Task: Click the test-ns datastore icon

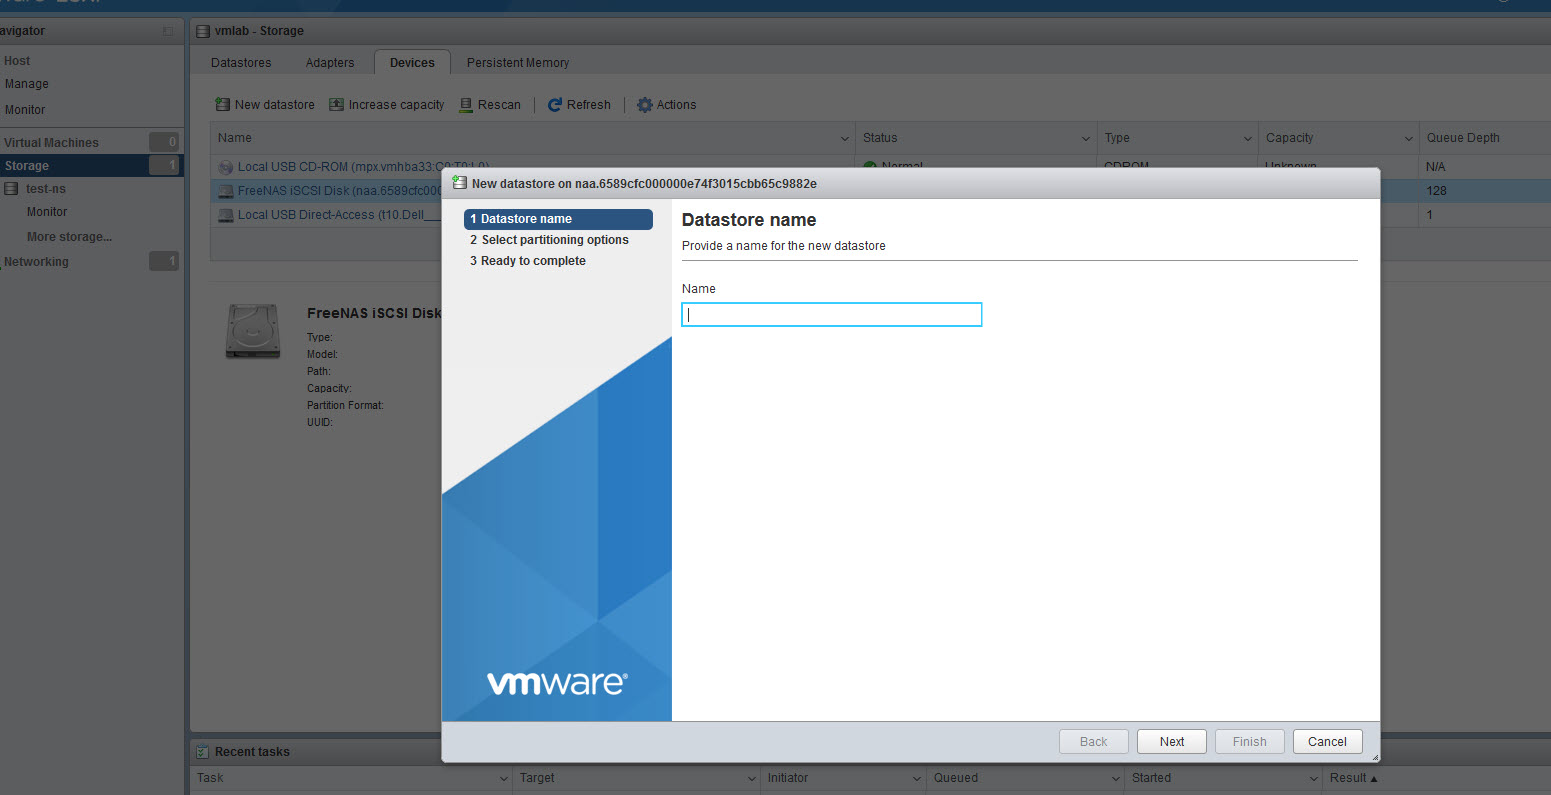Action: (11, 189)
